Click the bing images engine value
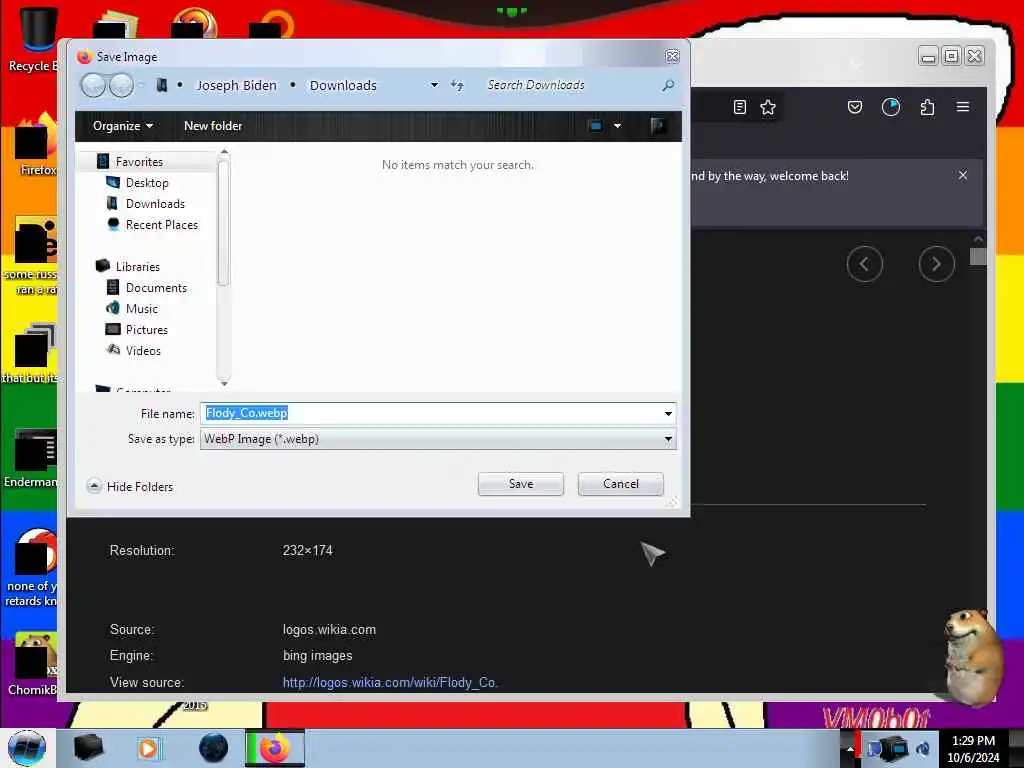The width and height of the screenshot is (1024, 768). pos(317,656)
